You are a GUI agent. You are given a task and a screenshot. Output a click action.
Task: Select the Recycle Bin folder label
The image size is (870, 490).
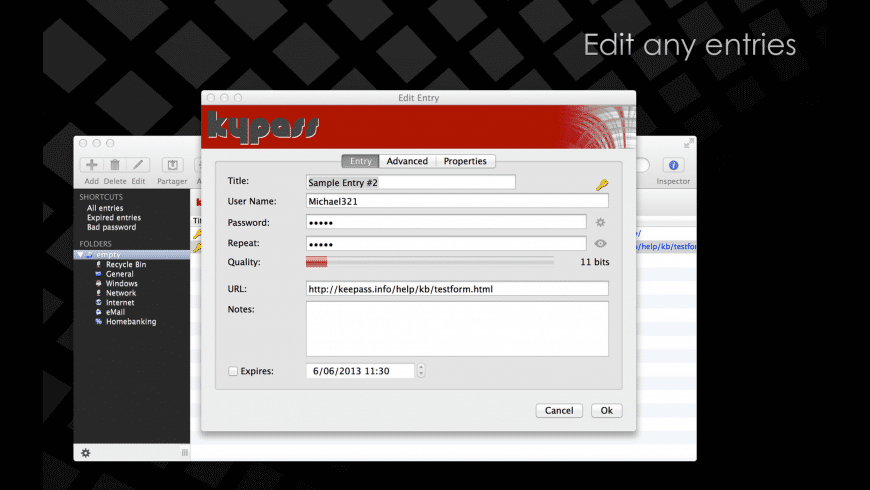click(126, 265)
